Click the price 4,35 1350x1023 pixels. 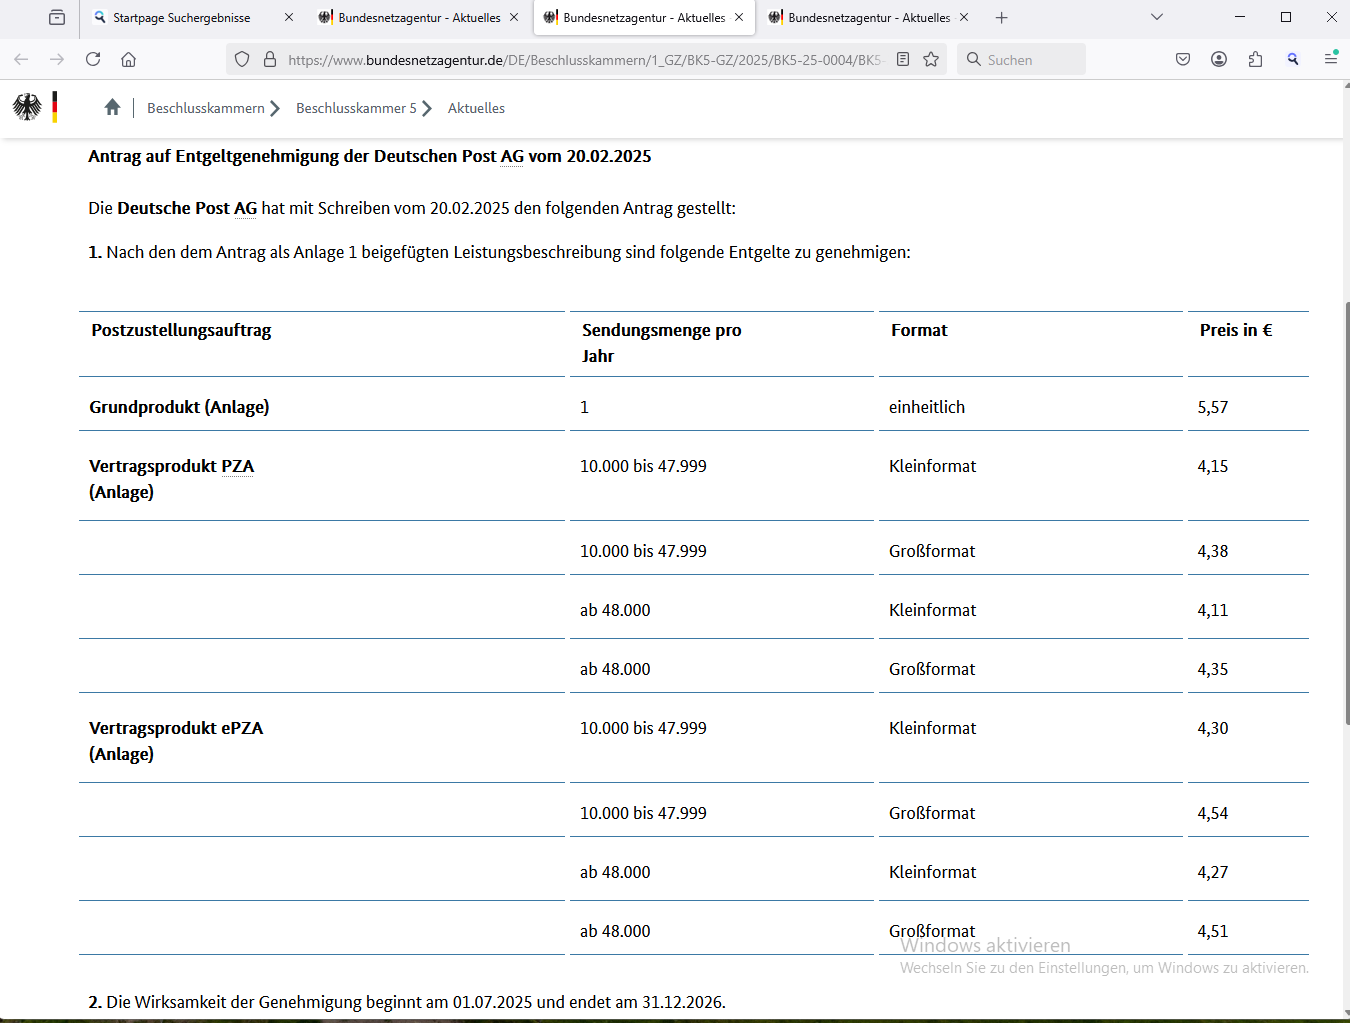click(x=1213, y=669)
